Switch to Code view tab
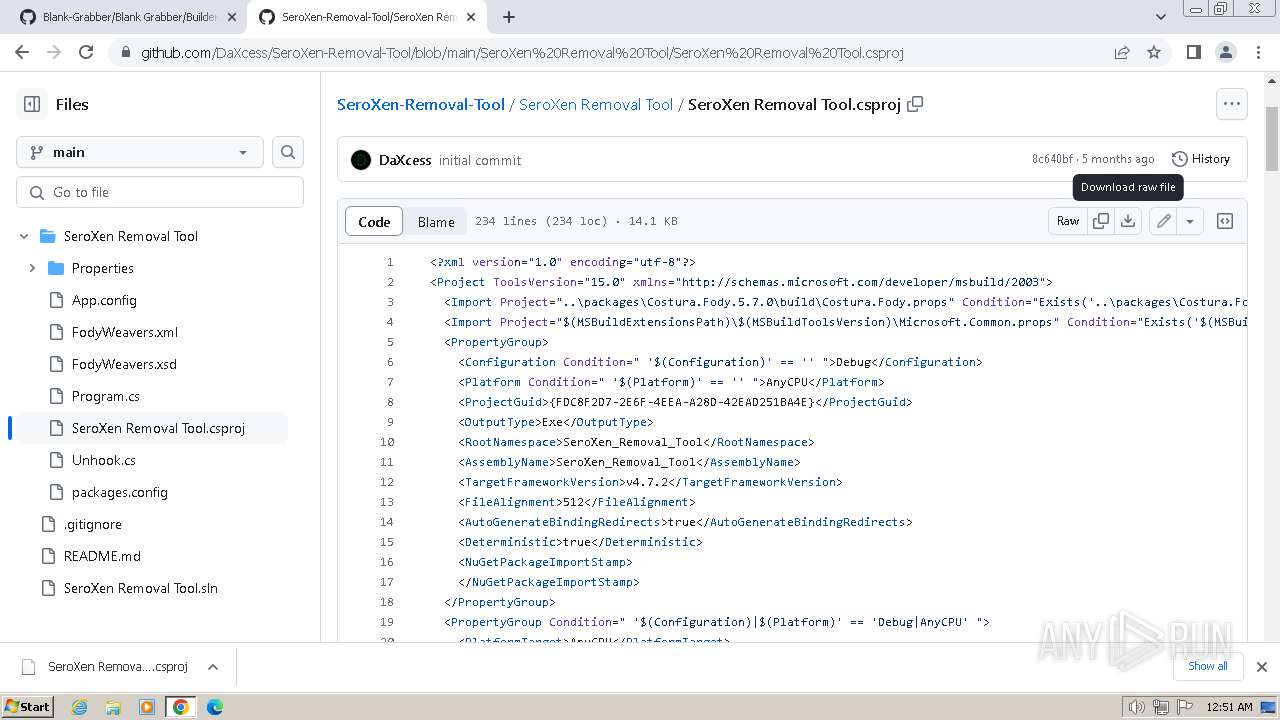The width and height of the screenshot is (1280, 720). [x=374, y=222]
